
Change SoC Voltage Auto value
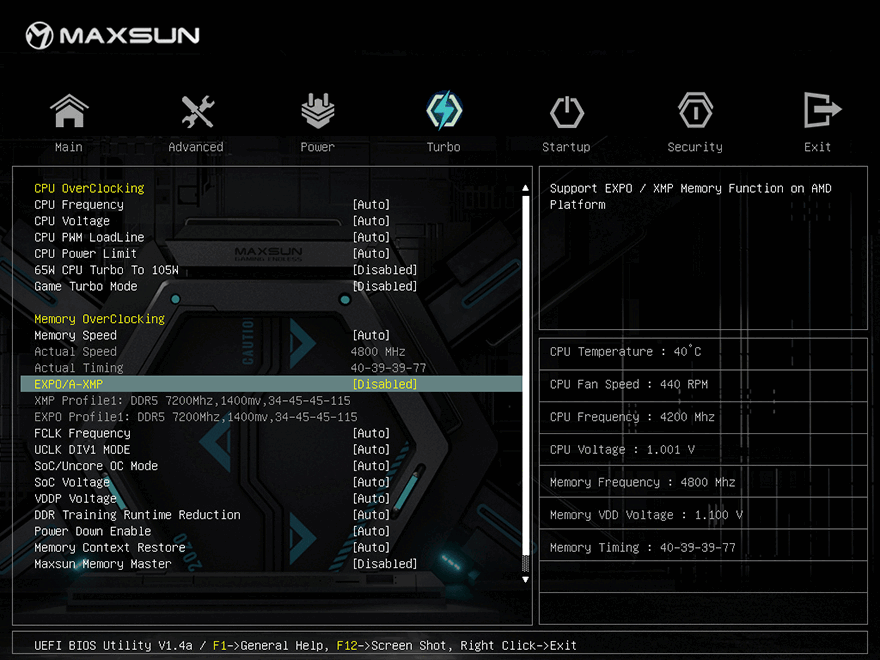(x=371, y=482)
